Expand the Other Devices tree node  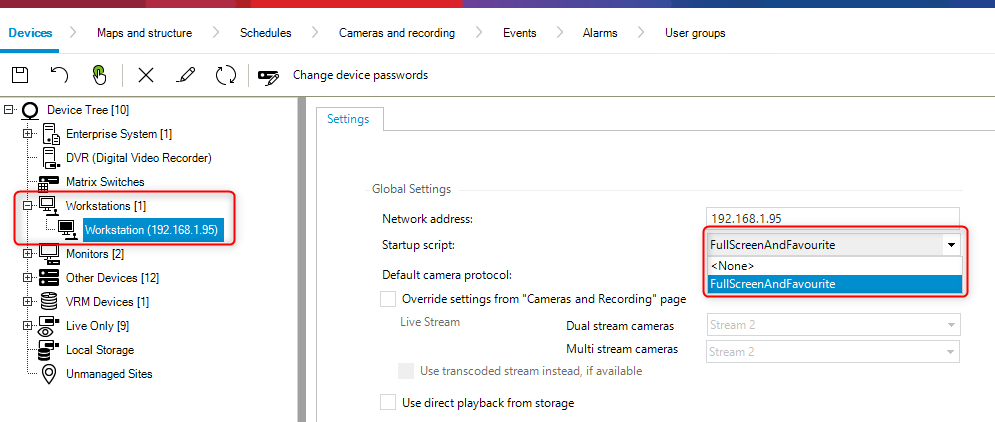(x=27, y=278)
